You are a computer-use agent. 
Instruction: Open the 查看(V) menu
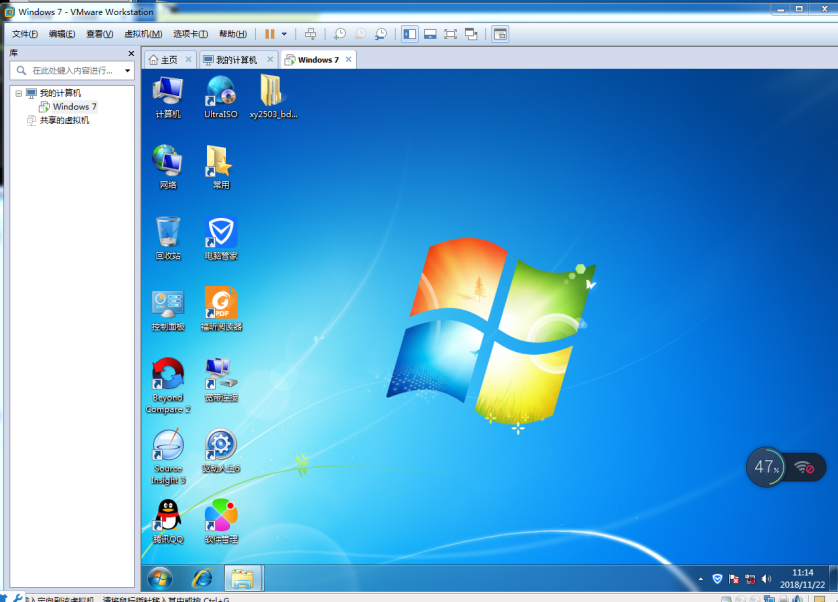click(99, 34)
